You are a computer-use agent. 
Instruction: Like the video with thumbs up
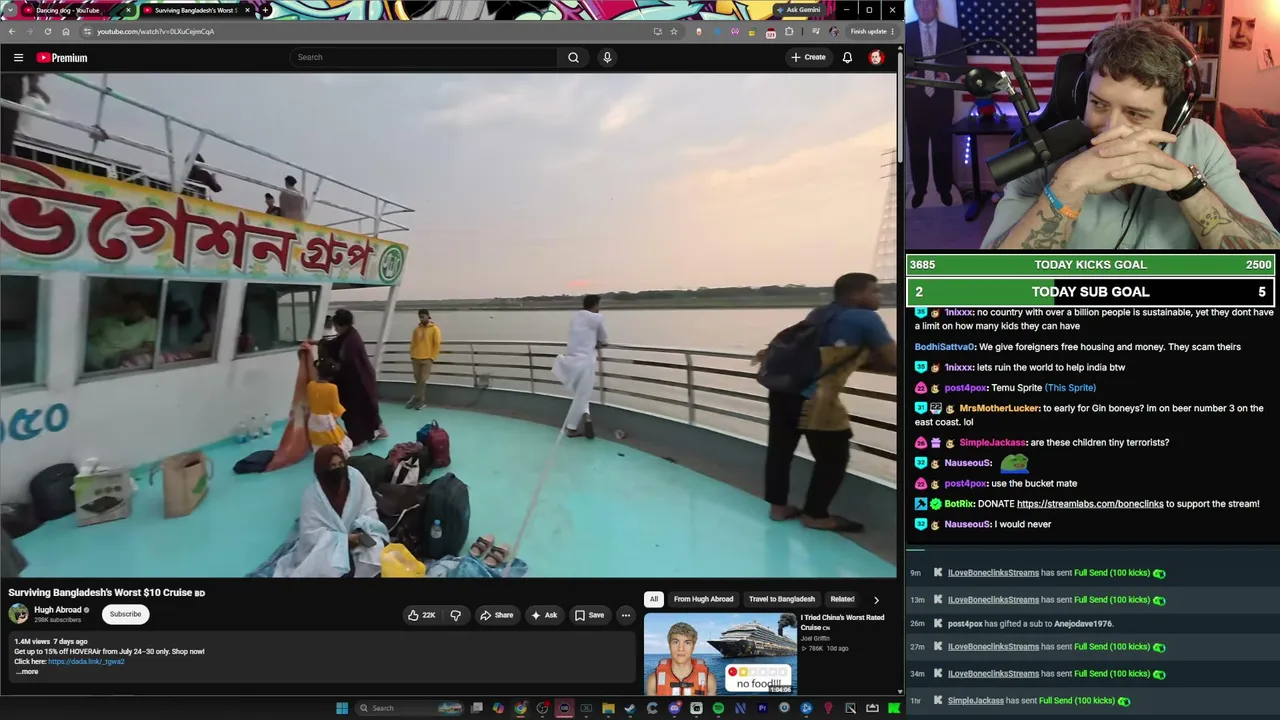421,615
